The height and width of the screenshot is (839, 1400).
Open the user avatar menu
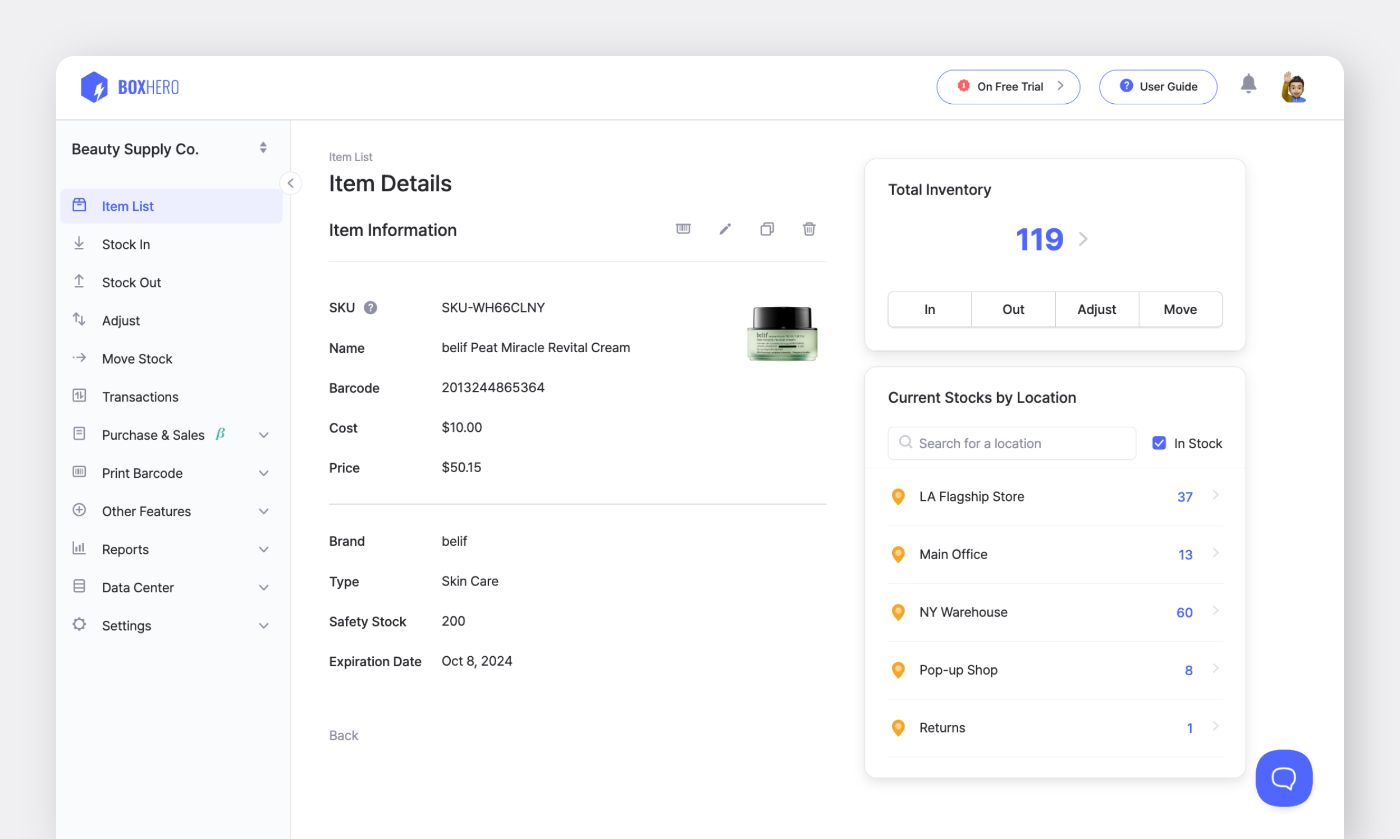pyautogui.click(x=1294, y=87)
